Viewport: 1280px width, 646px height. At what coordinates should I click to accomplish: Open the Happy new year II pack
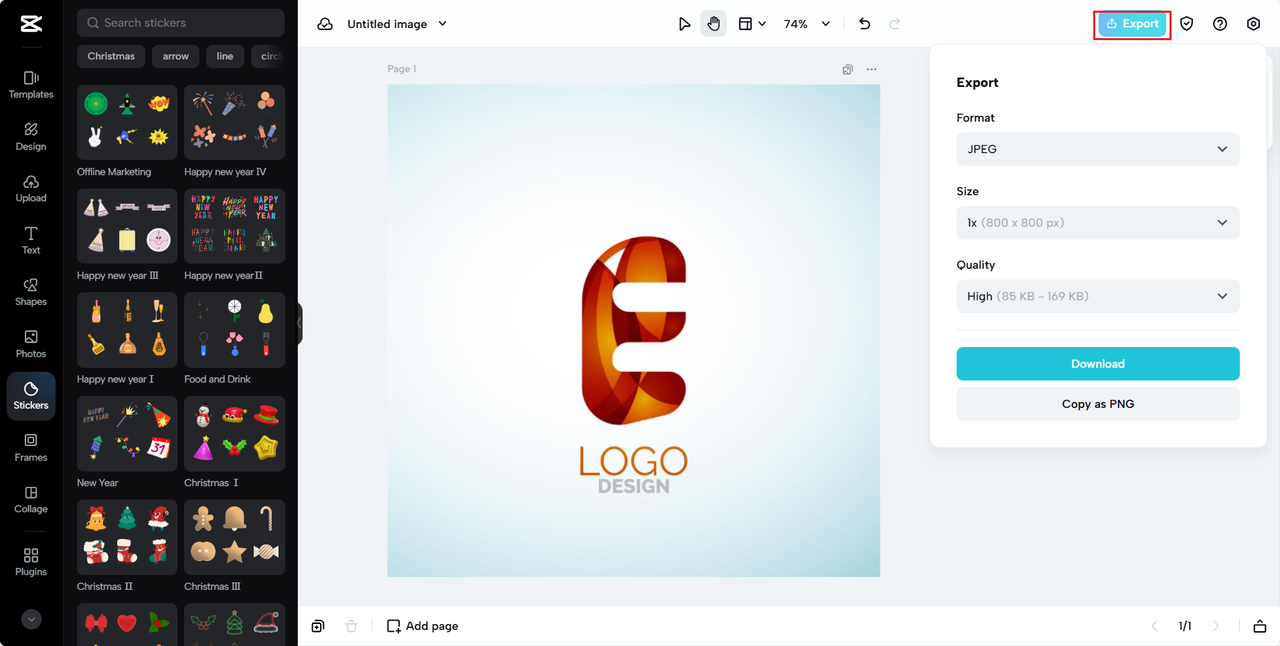click(234, 226)
